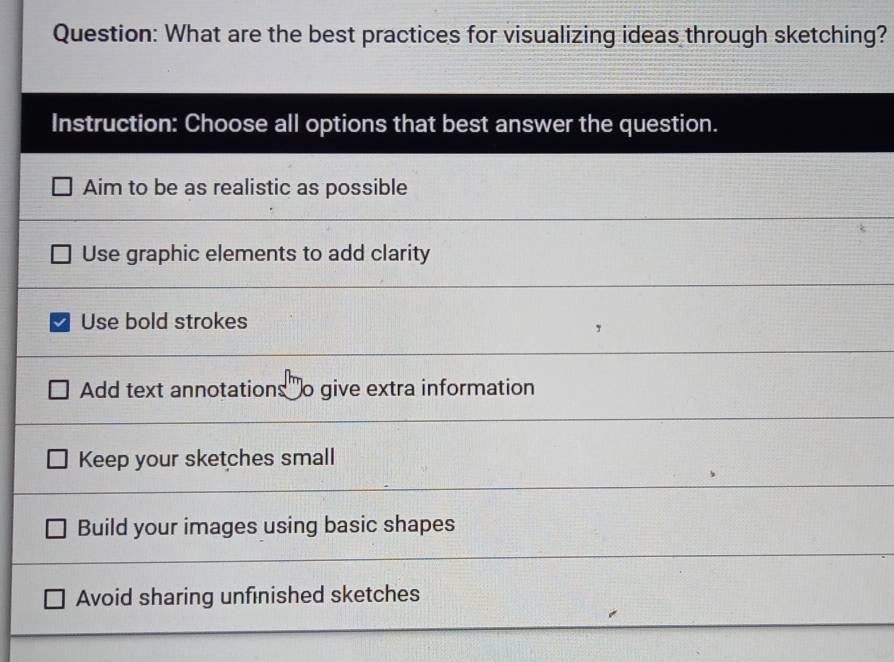Uncheck the 'Use bold strokes' checkbox
The width and height of the screenshot is (894, 662).
pos(60,323)
